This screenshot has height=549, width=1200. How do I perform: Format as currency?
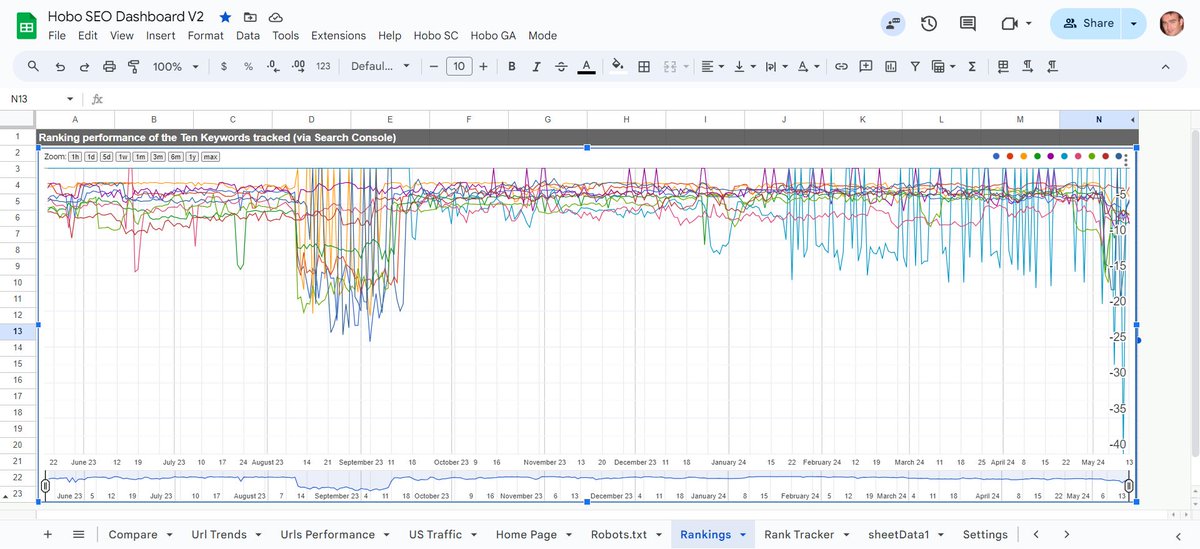[x=223, y=66]
